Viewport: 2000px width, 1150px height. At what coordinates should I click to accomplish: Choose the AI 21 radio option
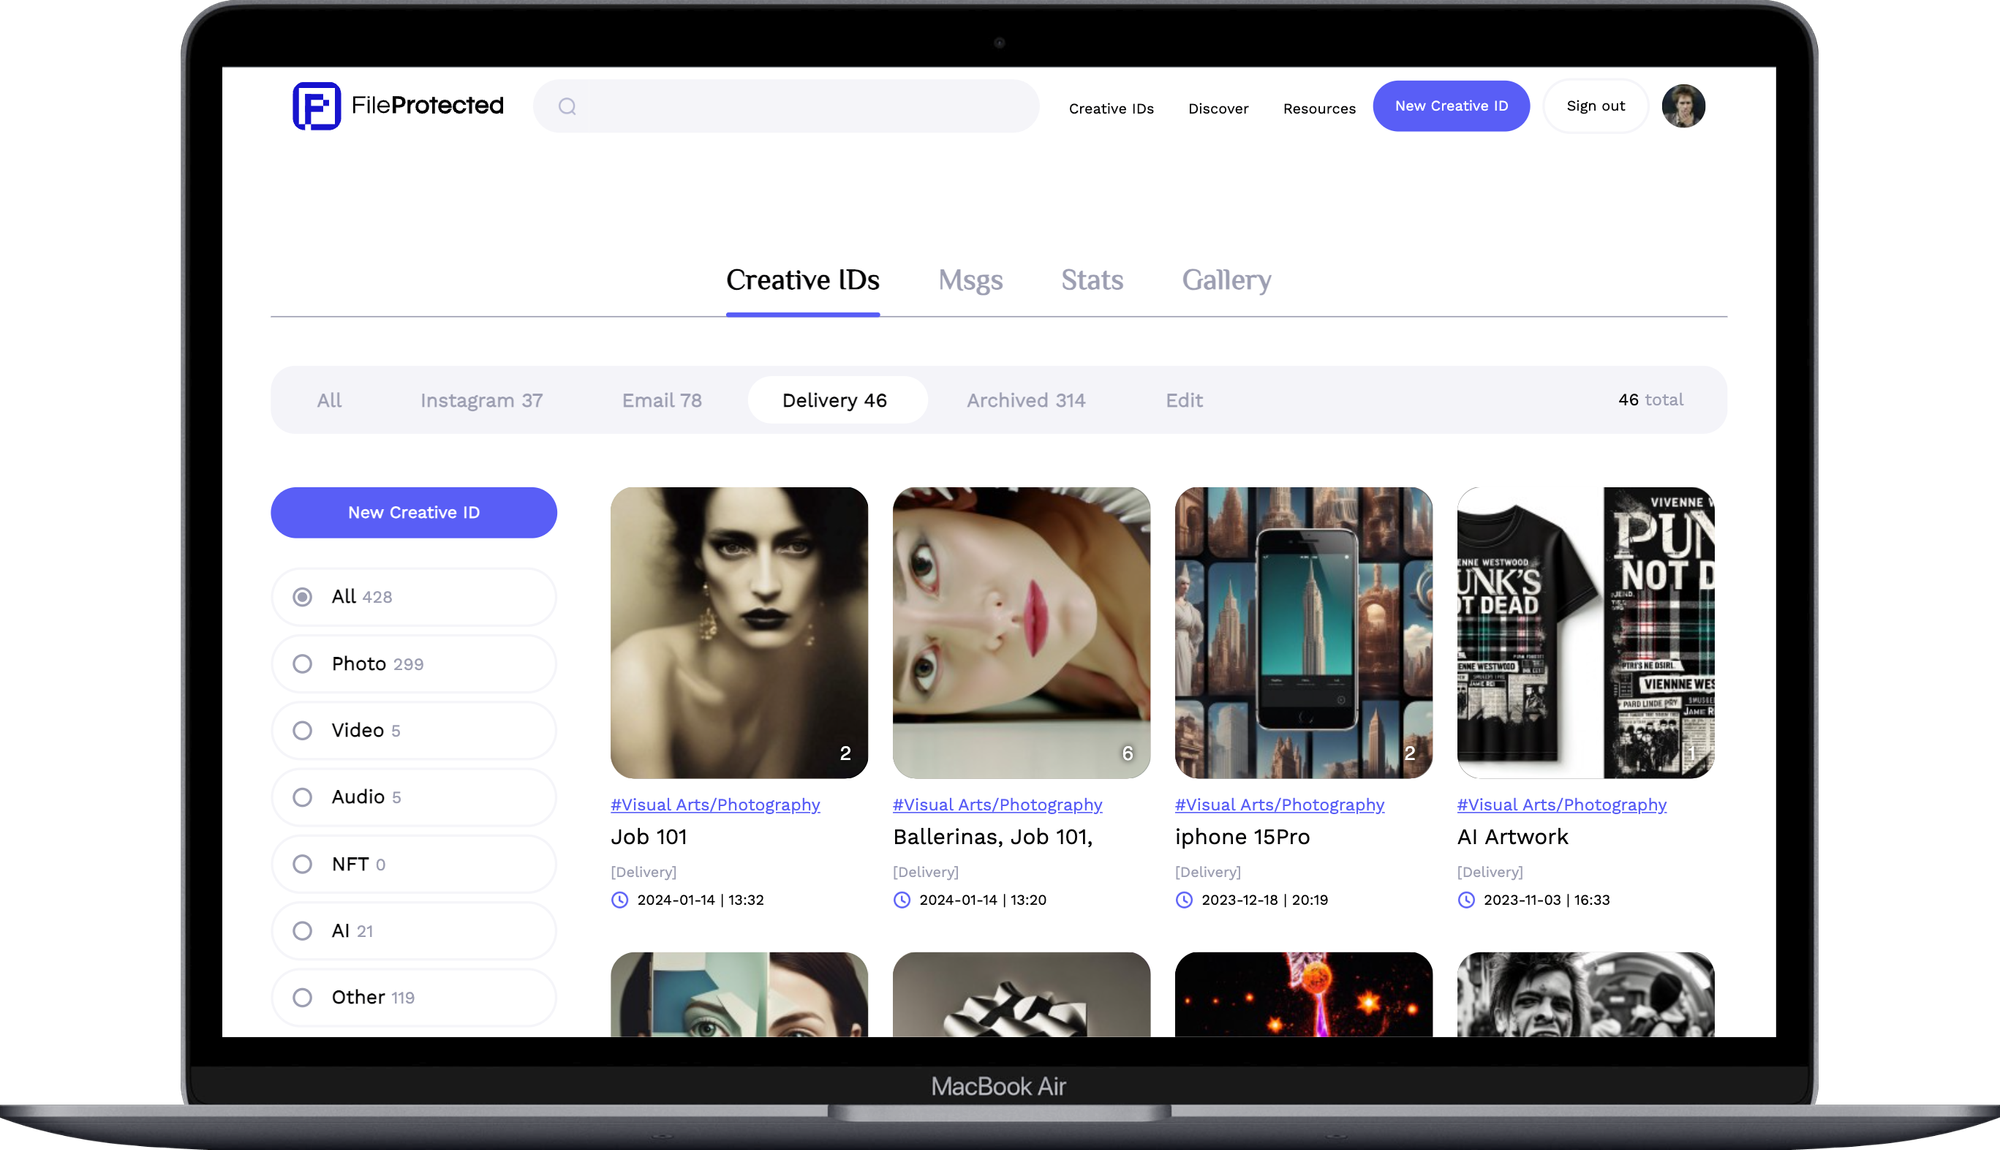pyautogui.click(x=302, y=931)
